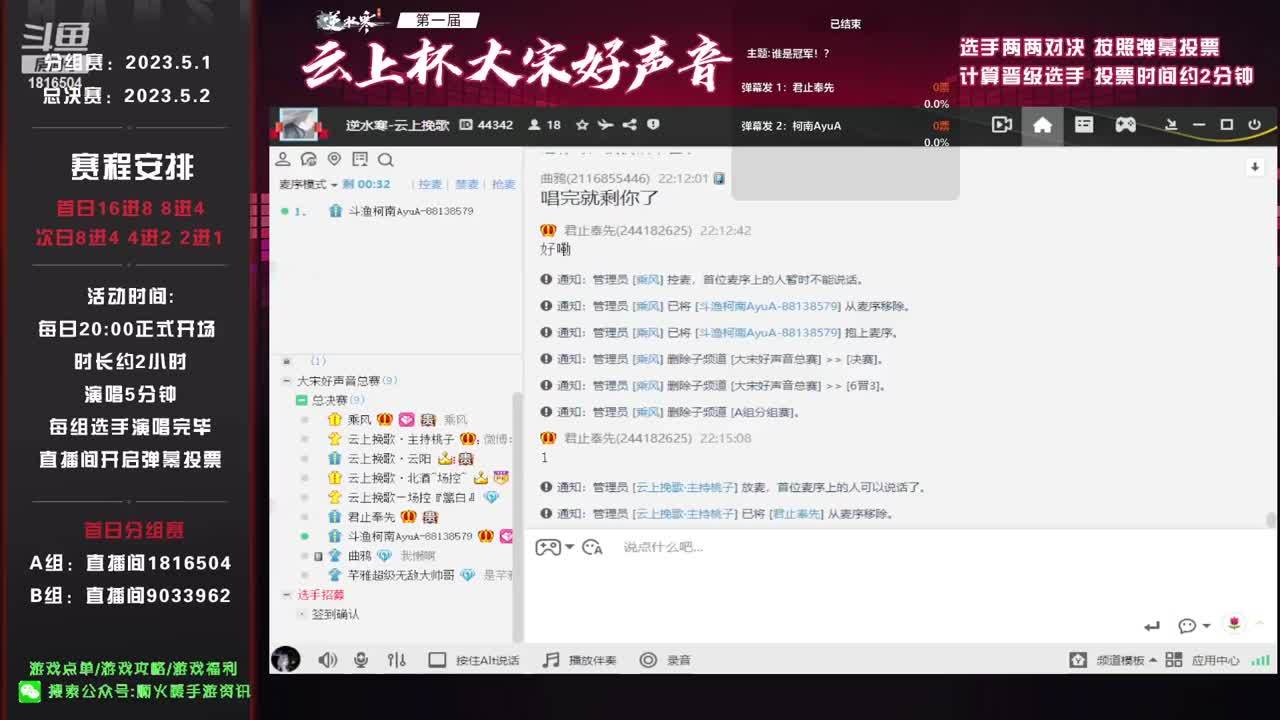This screenshot has height=720, width=1280.
Task: Open the 麦序模式 mode dropdown
Action: tap(308, 185)
